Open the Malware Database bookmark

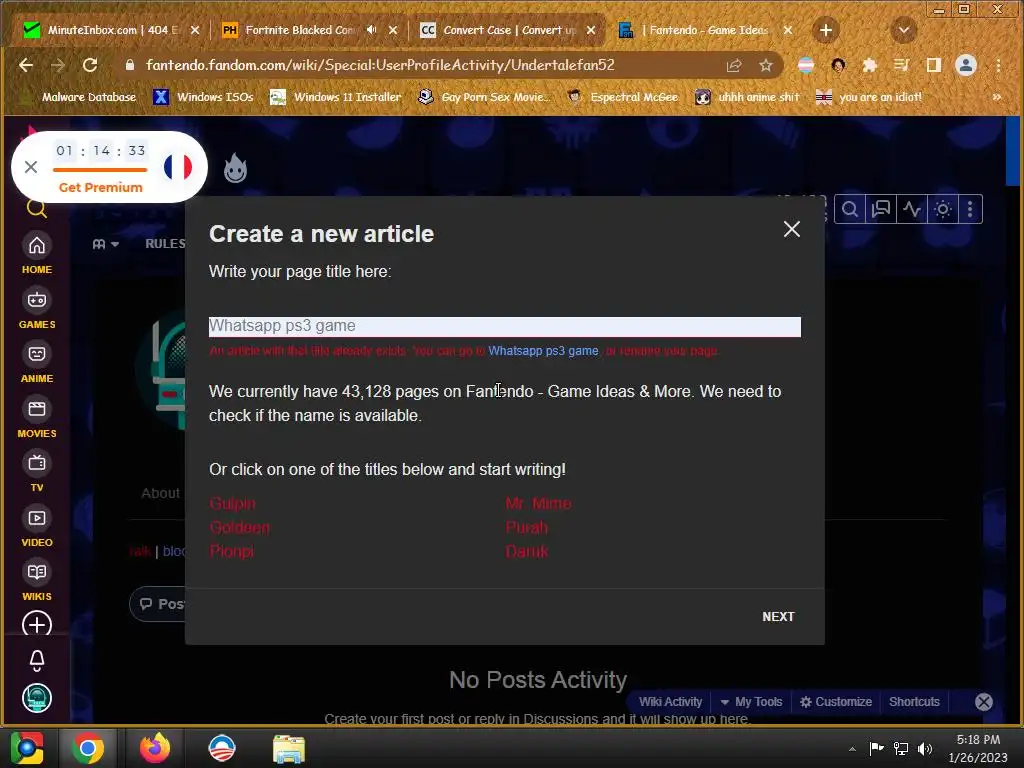78,97
